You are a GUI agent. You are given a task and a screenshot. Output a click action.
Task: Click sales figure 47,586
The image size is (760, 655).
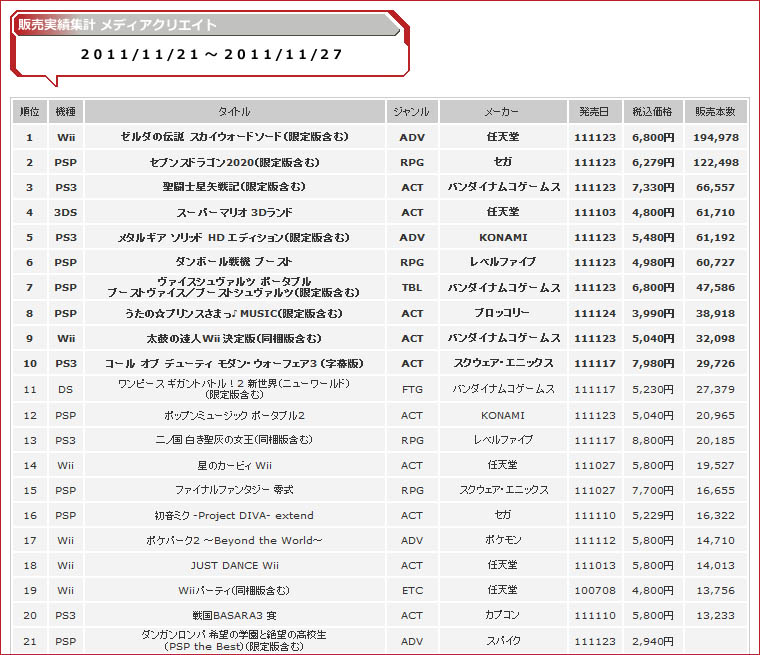click(716, 288)
